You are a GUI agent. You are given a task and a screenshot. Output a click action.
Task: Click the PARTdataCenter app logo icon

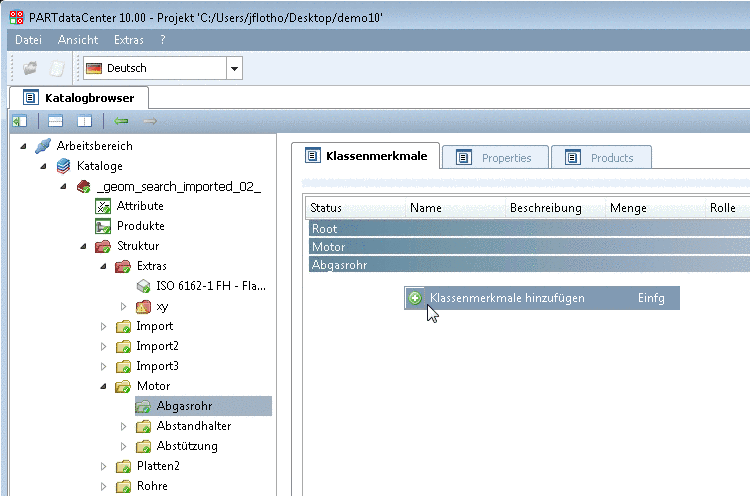16,17
